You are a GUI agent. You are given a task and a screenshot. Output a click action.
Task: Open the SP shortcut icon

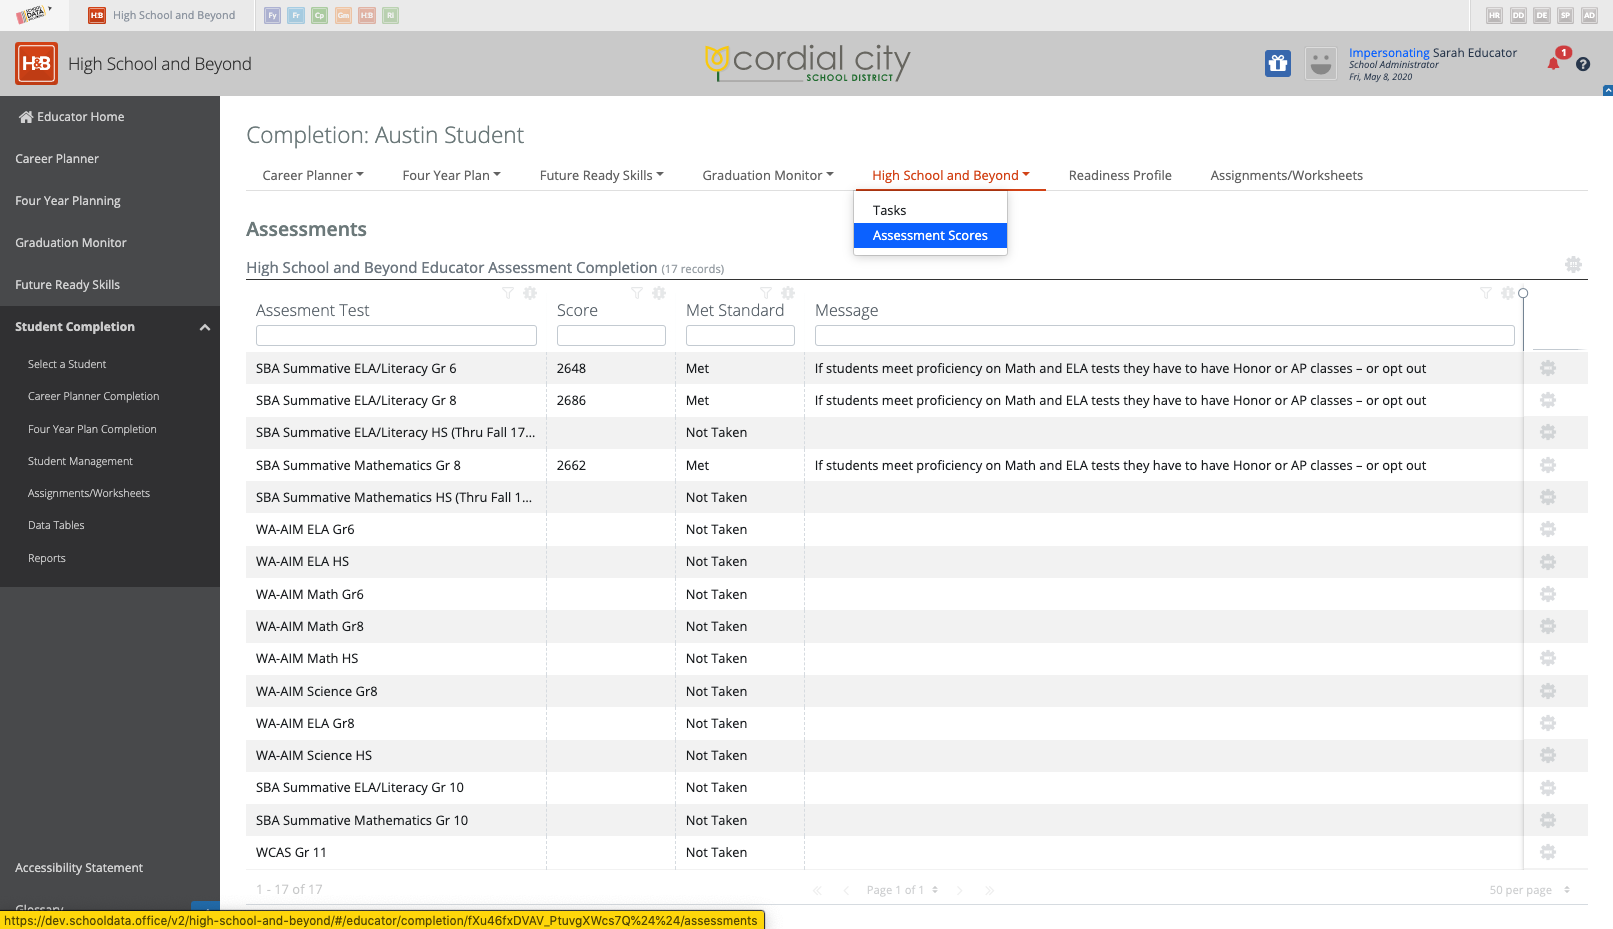tap(1566, 15)
